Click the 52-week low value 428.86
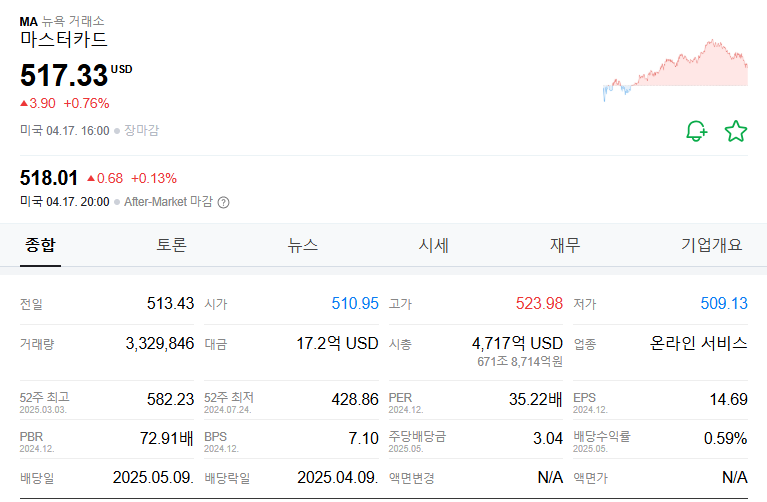Viewport: 767px width, 502px height. 355,399
